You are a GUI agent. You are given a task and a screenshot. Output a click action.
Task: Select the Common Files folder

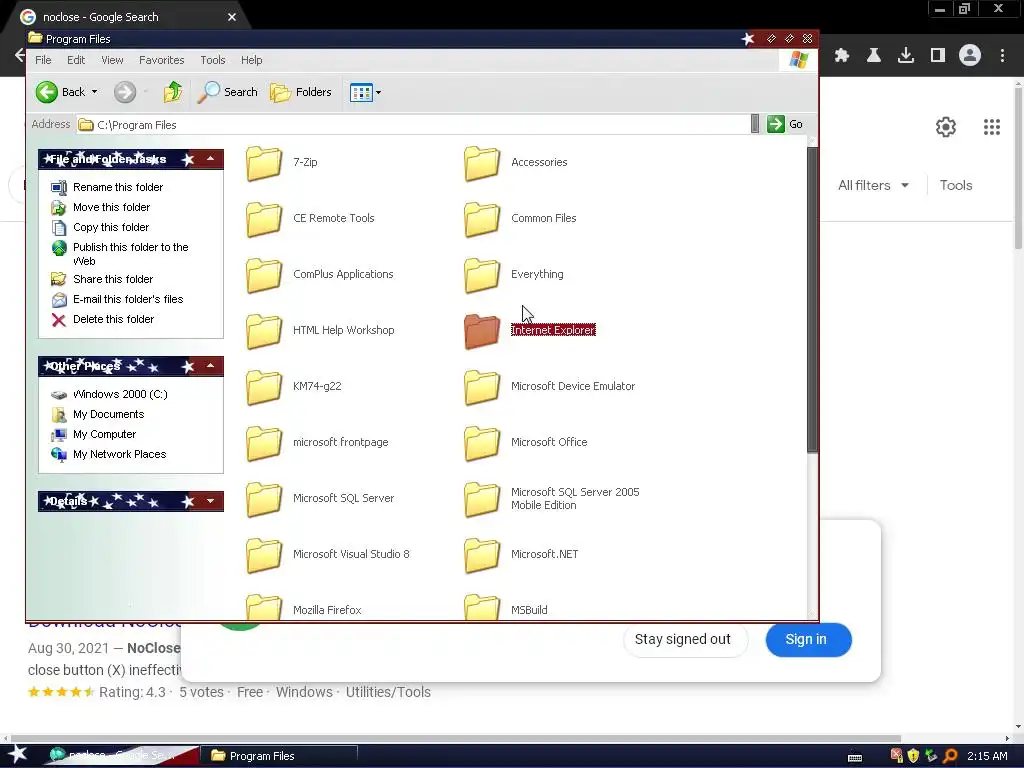coord(482,219)
